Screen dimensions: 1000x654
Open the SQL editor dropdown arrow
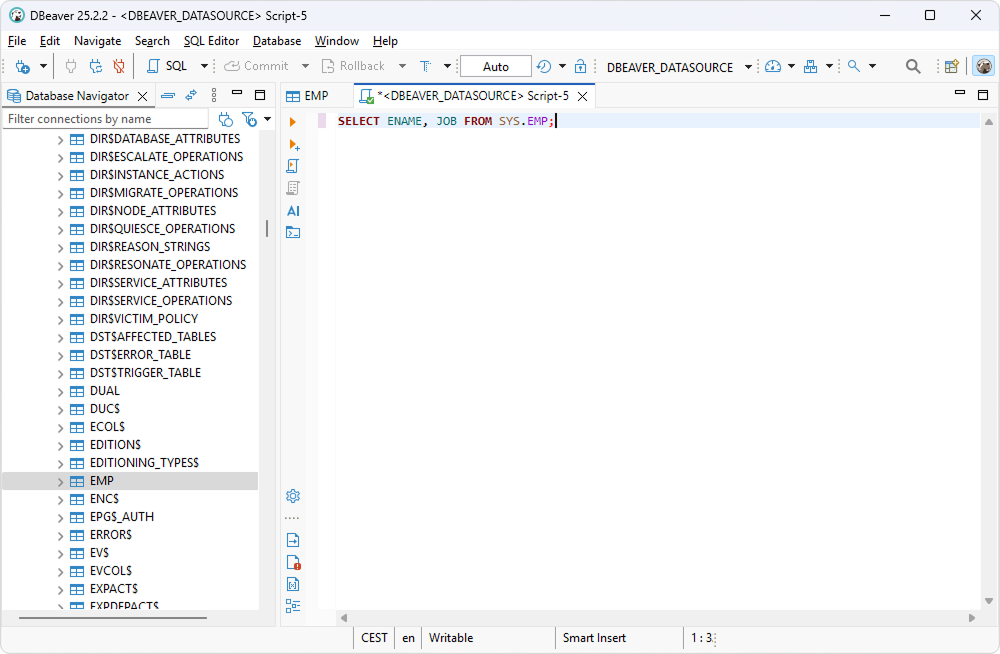[204, 66]
